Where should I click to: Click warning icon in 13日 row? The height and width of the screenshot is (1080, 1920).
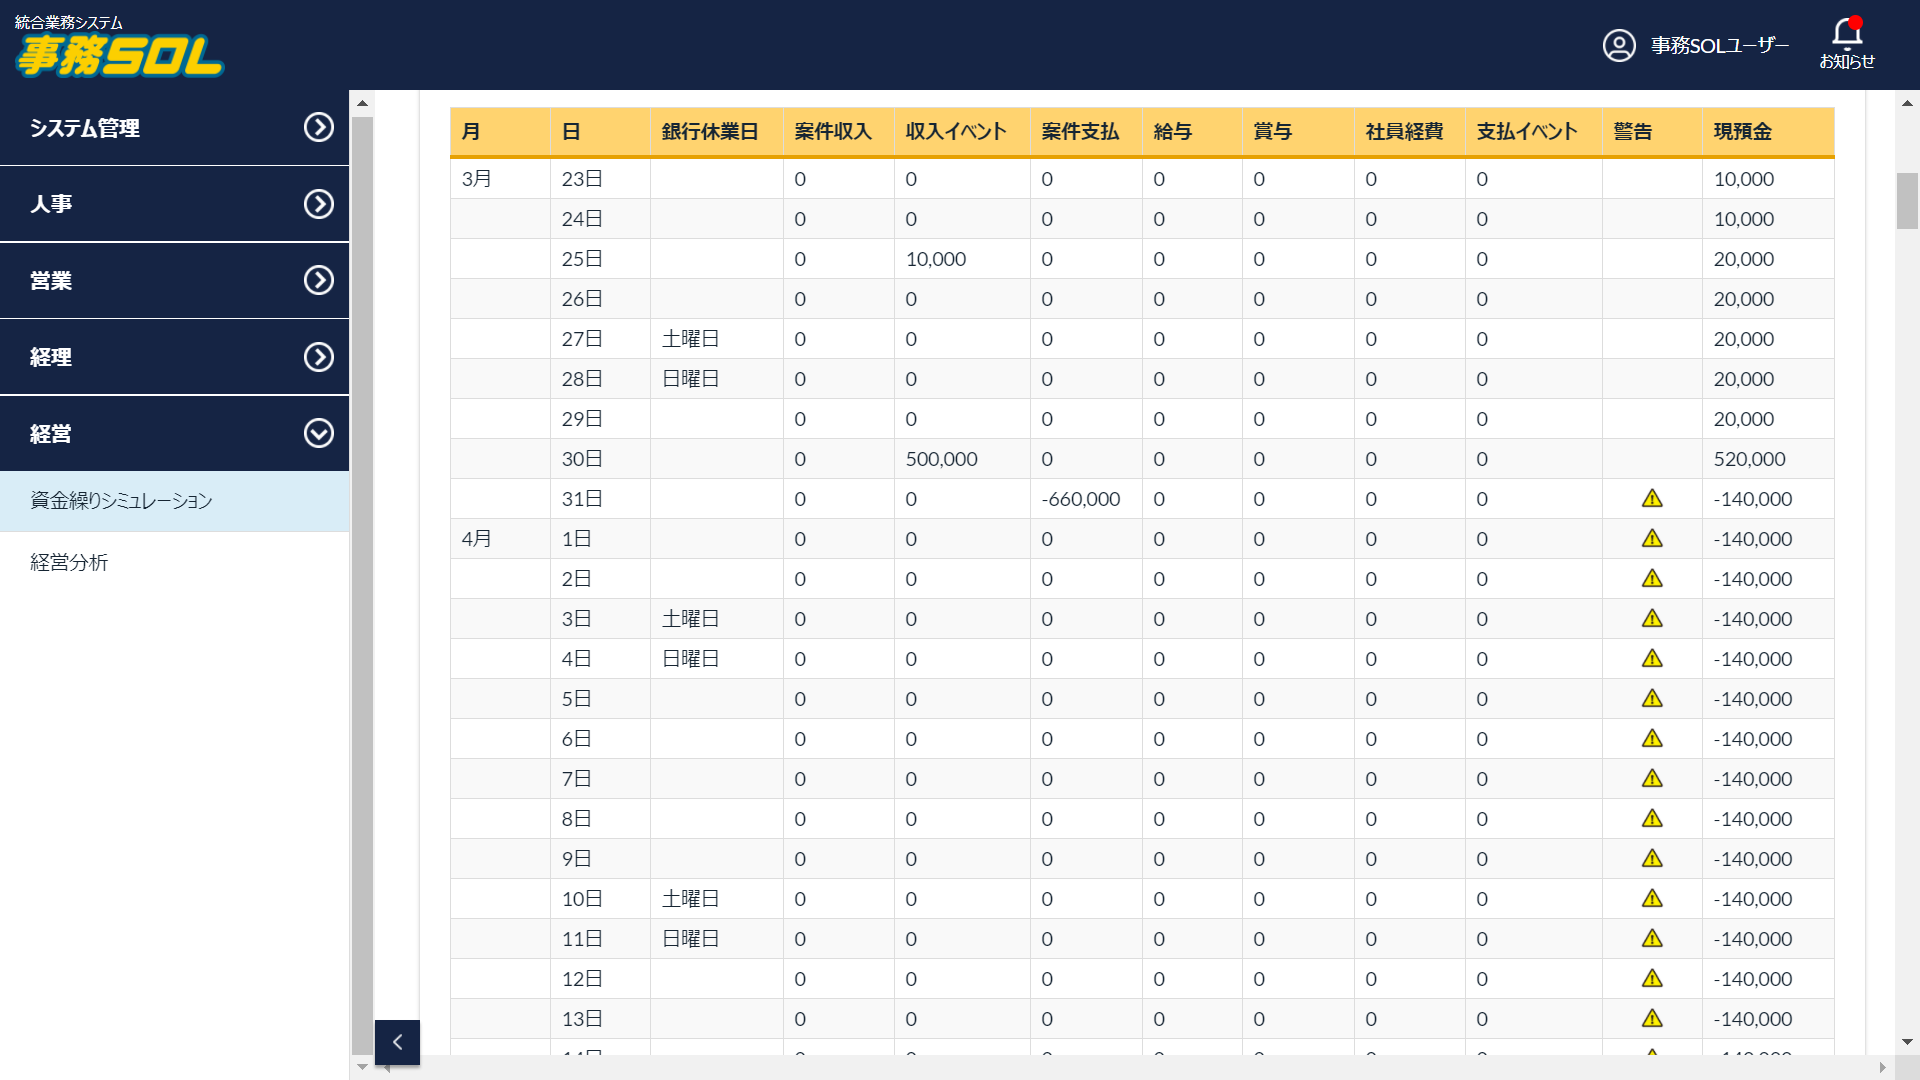[x=1651, y=1018]
